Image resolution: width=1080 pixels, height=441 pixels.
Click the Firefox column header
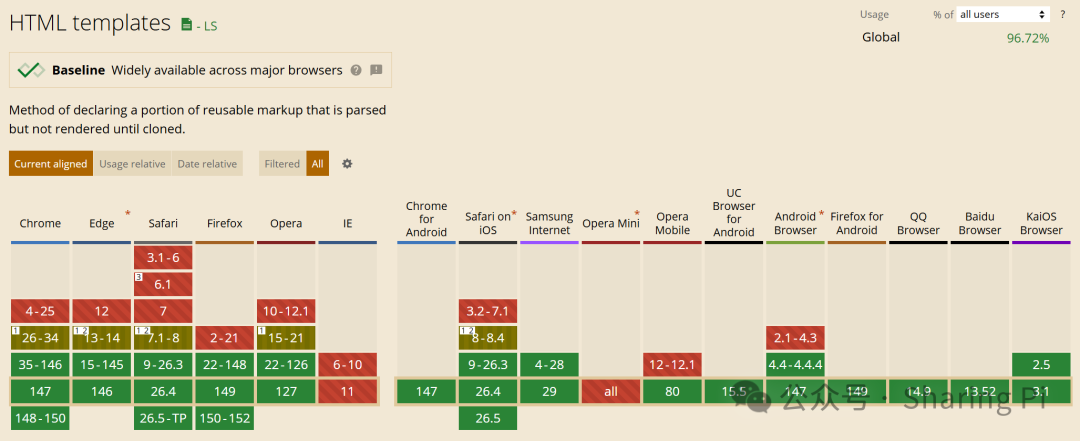click(x=225, y=223)
